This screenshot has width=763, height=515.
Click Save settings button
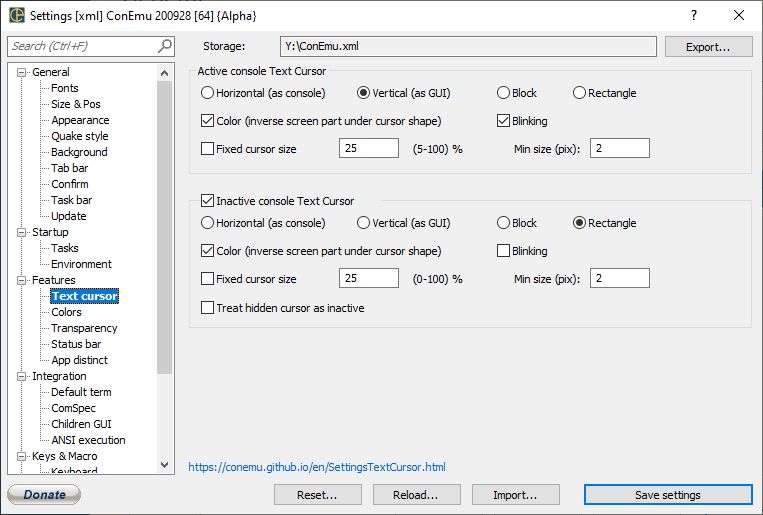[668, 495]
